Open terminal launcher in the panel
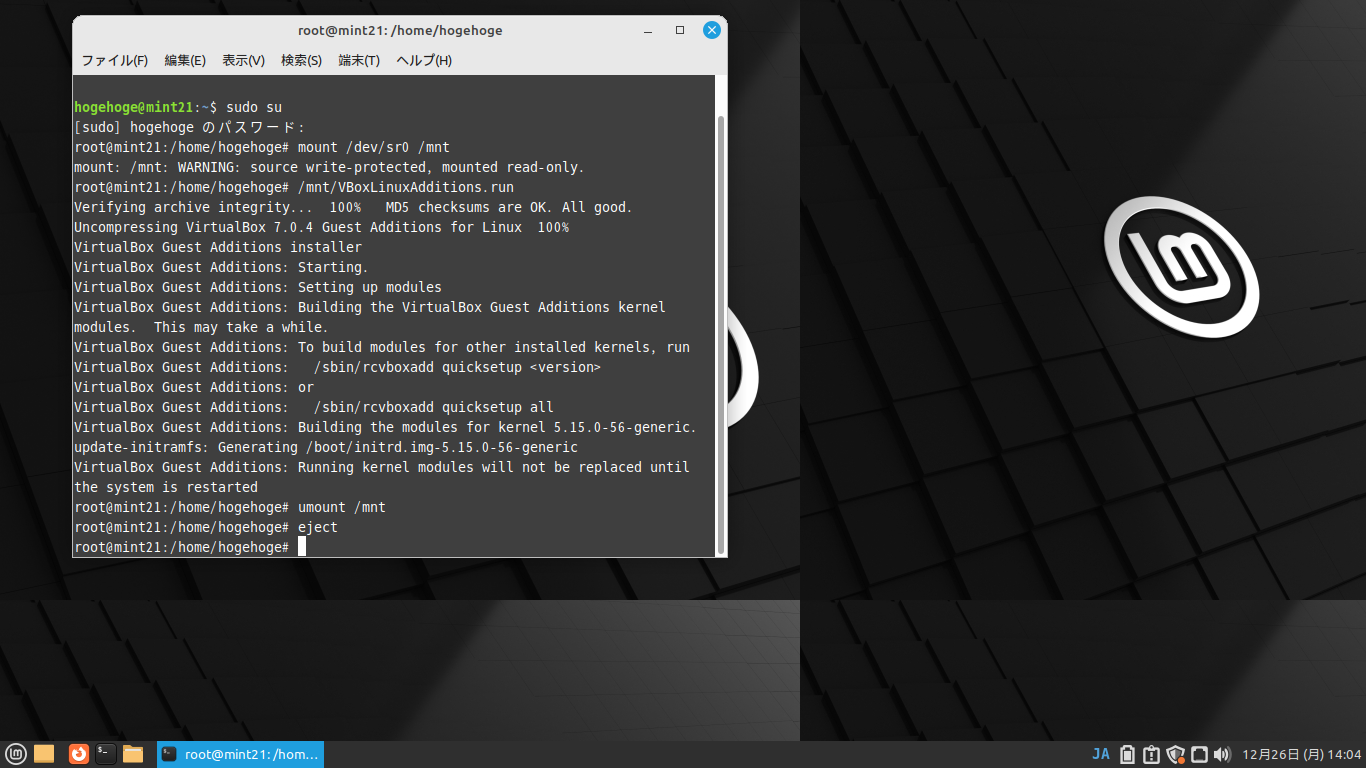This screenshot has height=768, width=1366. [x=106, y=754]
